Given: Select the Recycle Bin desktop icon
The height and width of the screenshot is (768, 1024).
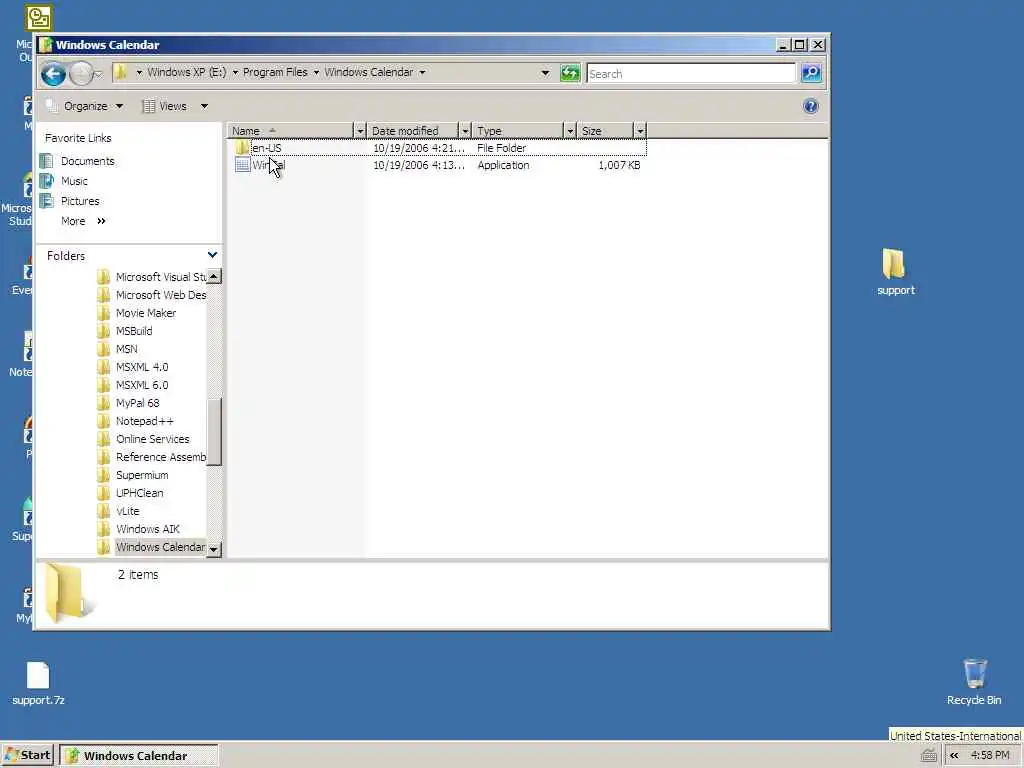Looking at the screenshot, I should tap(974, 682).
